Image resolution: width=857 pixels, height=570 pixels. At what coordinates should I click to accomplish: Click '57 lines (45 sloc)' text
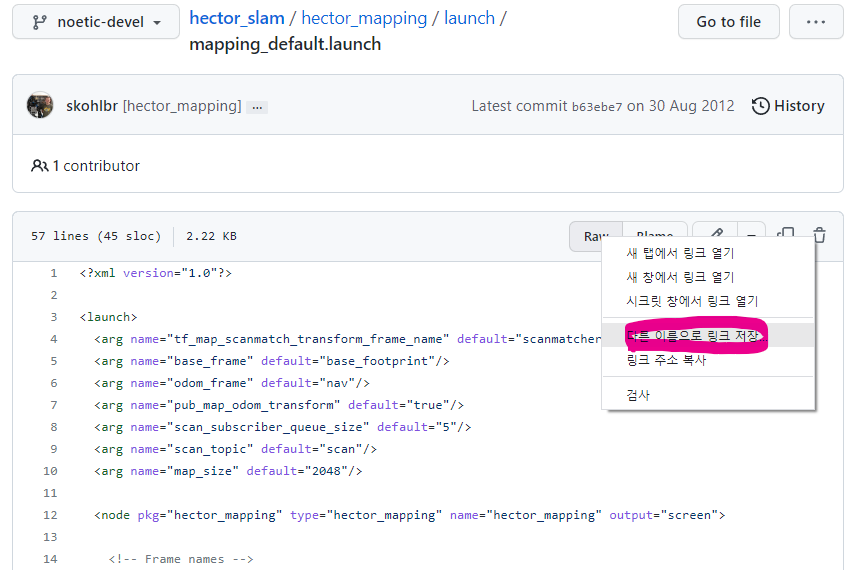tap(96, 236)
